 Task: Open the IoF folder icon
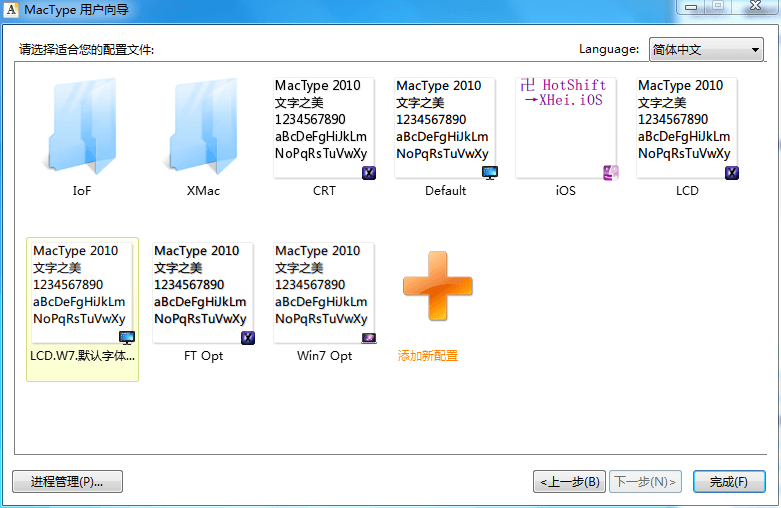[82, 128]
